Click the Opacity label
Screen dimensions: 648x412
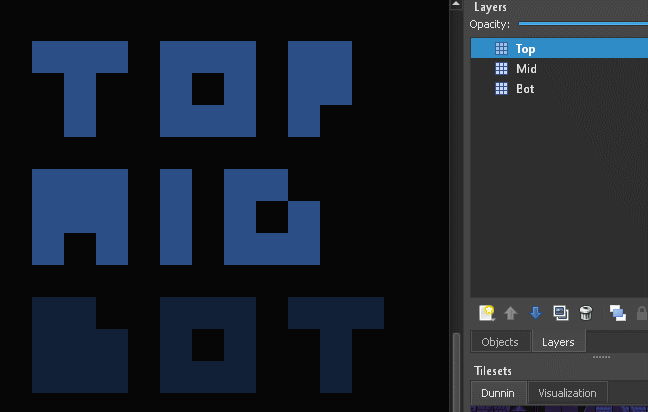(x=490, y=24)
